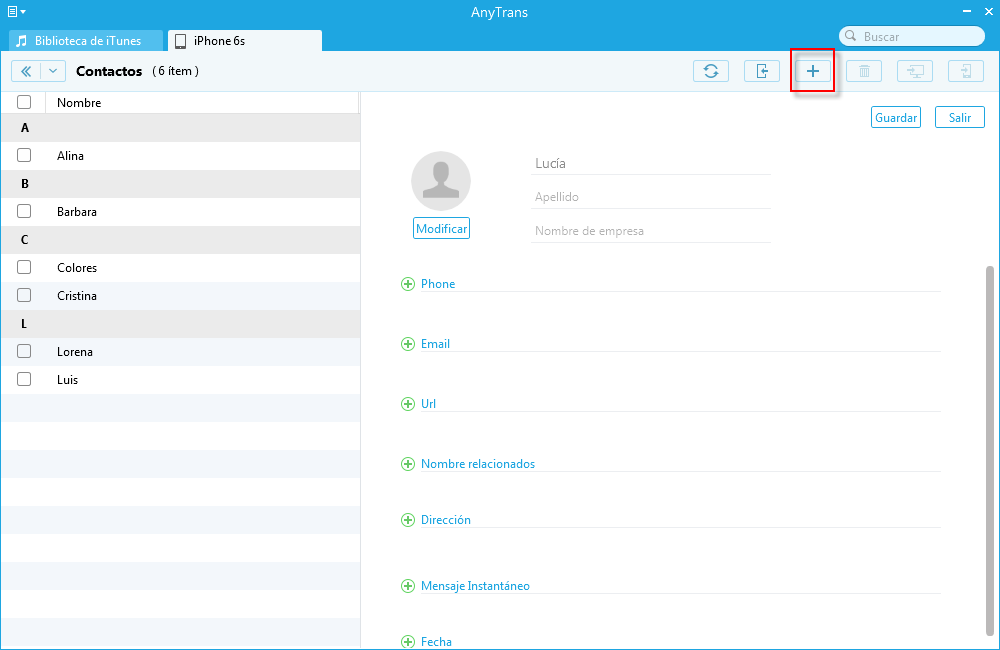Click the section header letter L
The width and height of the screenshot is (1000, 650).
point(24,323)
